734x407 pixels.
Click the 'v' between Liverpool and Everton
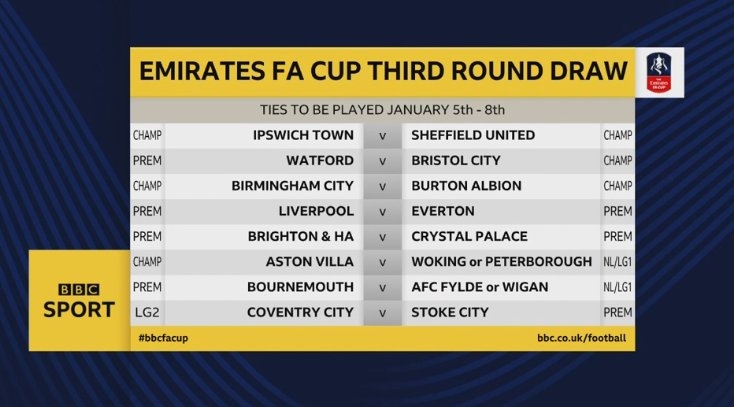point(381,211)
